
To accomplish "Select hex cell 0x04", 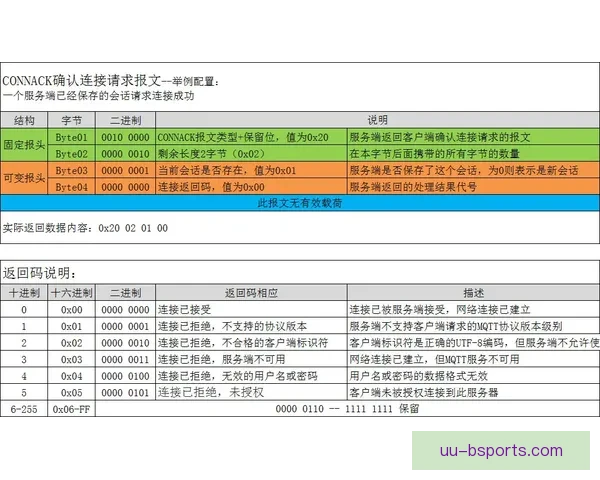I will 72,376.
